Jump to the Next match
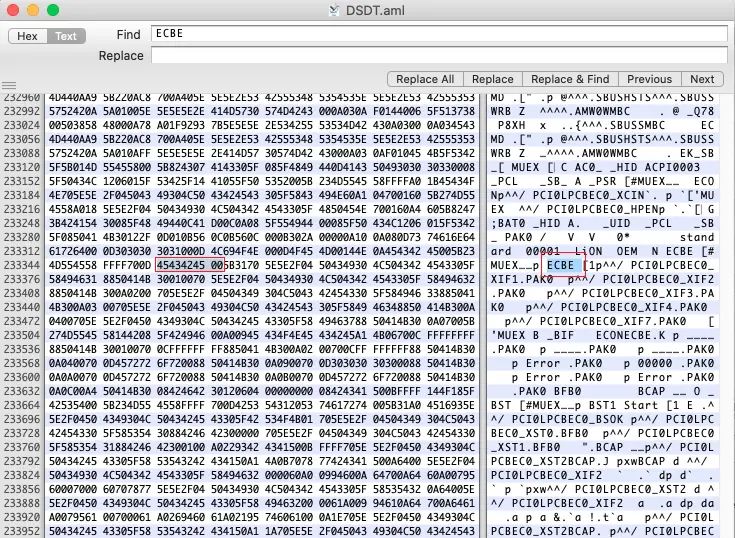Screen dimensions: 735x538 coord(702,79)
